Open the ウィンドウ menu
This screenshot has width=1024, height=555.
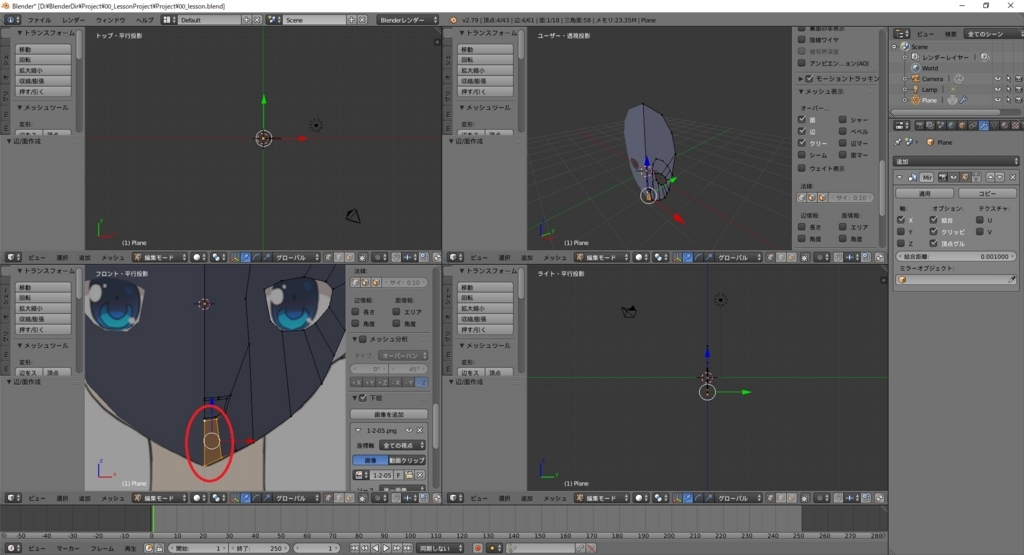point(110,20)
